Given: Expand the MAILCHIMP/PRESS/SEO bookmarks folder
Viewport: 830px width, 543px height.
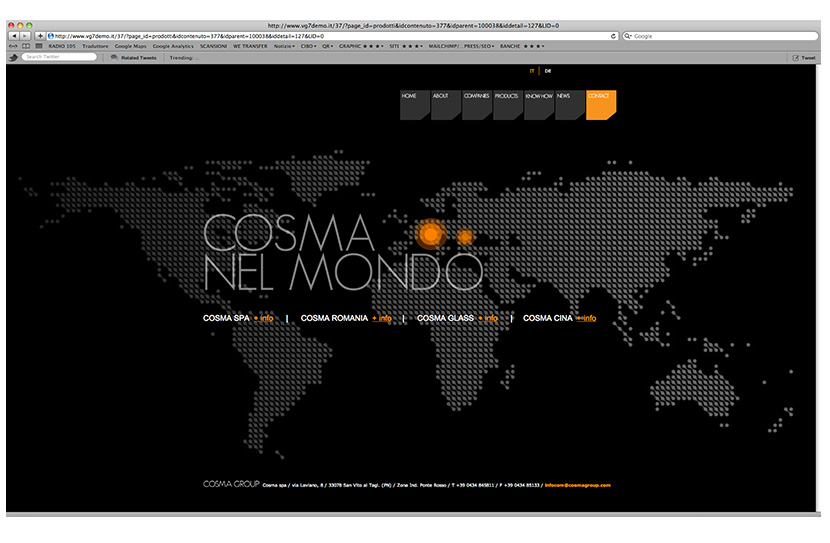Looking at the screenshot, I should pos(462,46).
